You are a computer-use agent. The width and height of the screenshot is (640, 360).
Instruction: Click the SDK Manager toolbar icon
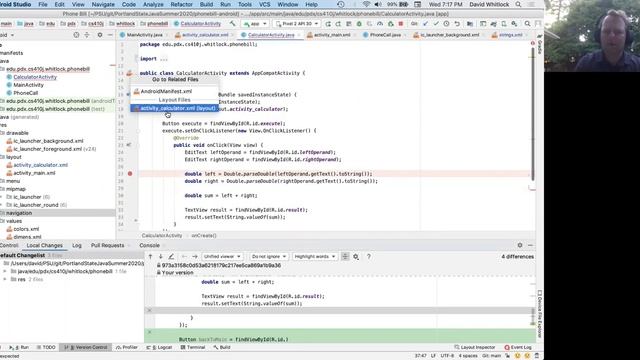coord(514,24)
